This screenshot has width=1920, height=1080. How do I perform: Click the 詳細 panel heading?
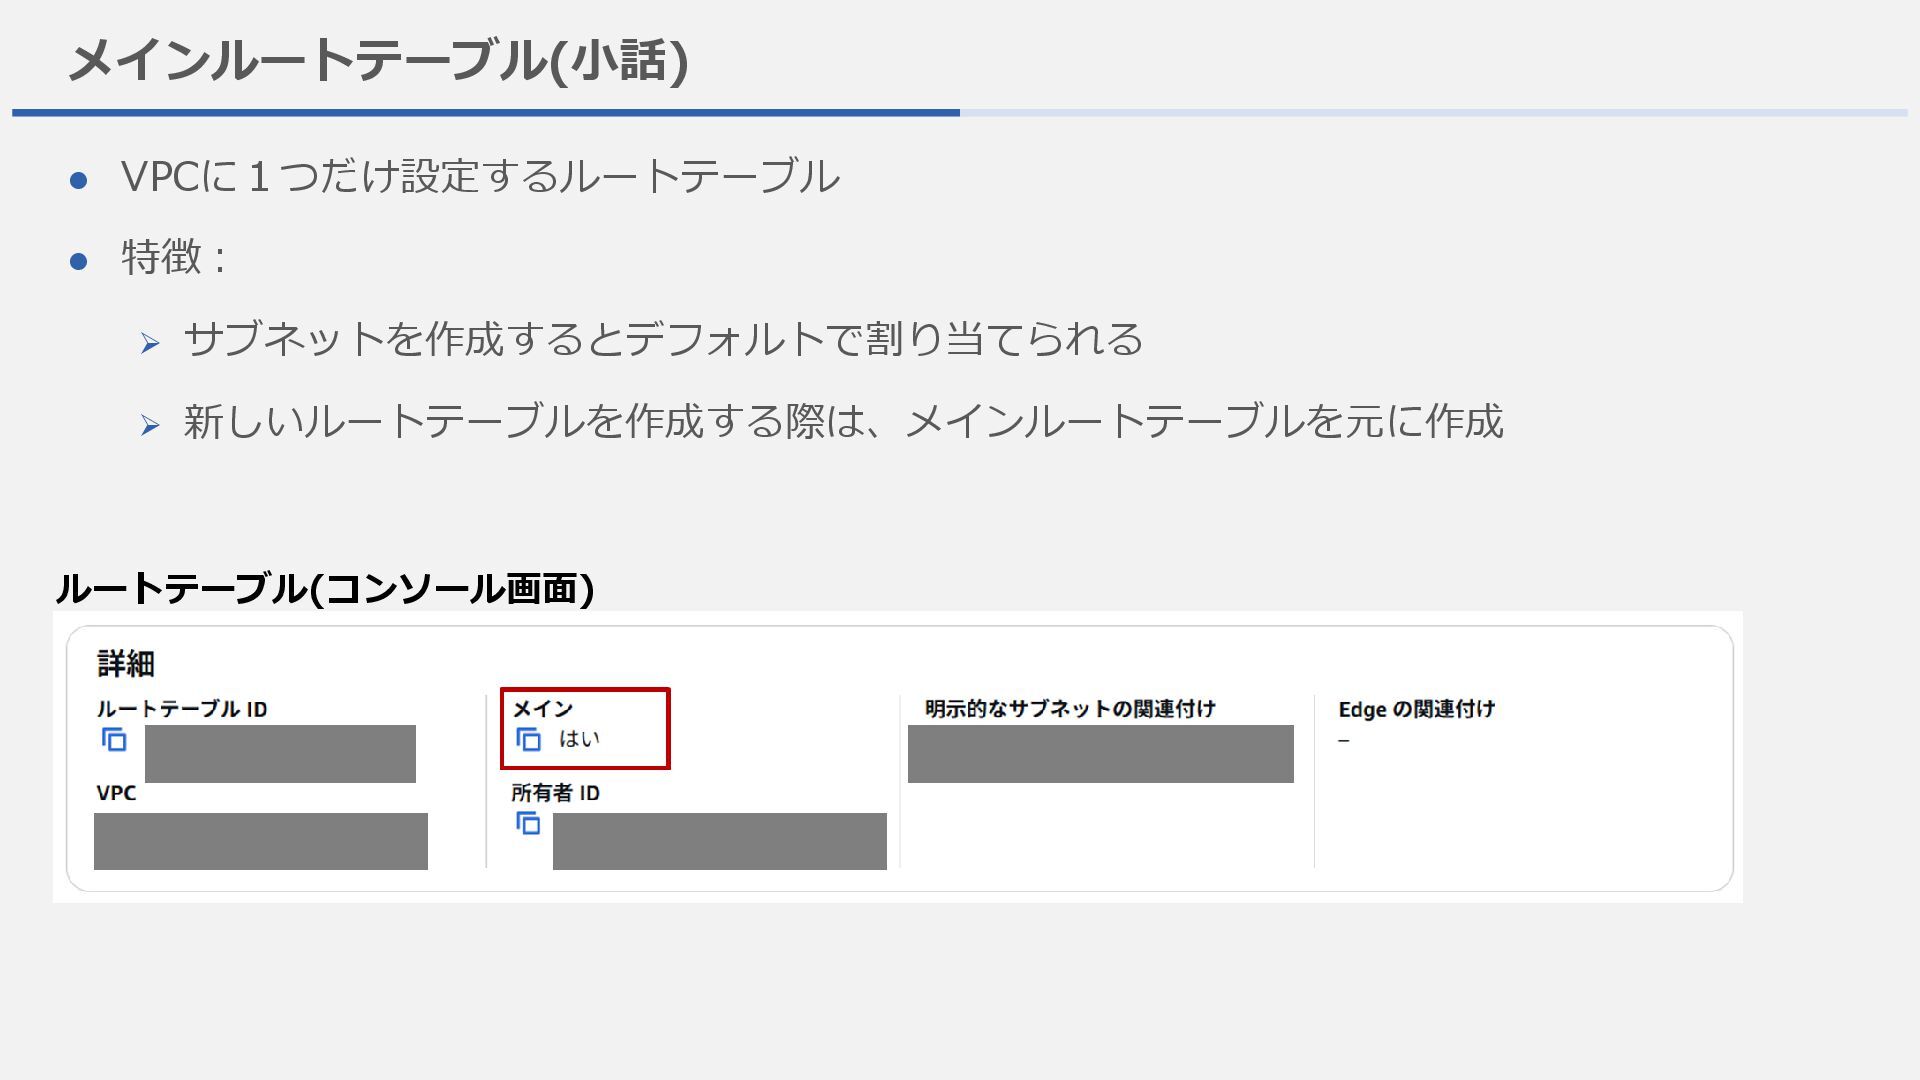126,664
